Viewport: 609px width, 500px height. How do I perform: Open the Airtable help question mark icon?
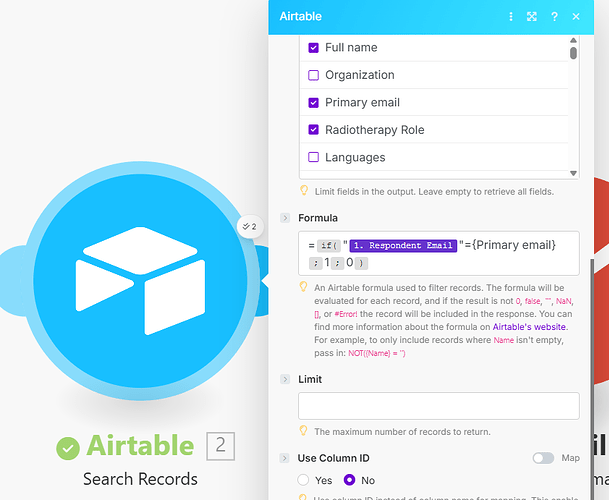click(554, 16)
